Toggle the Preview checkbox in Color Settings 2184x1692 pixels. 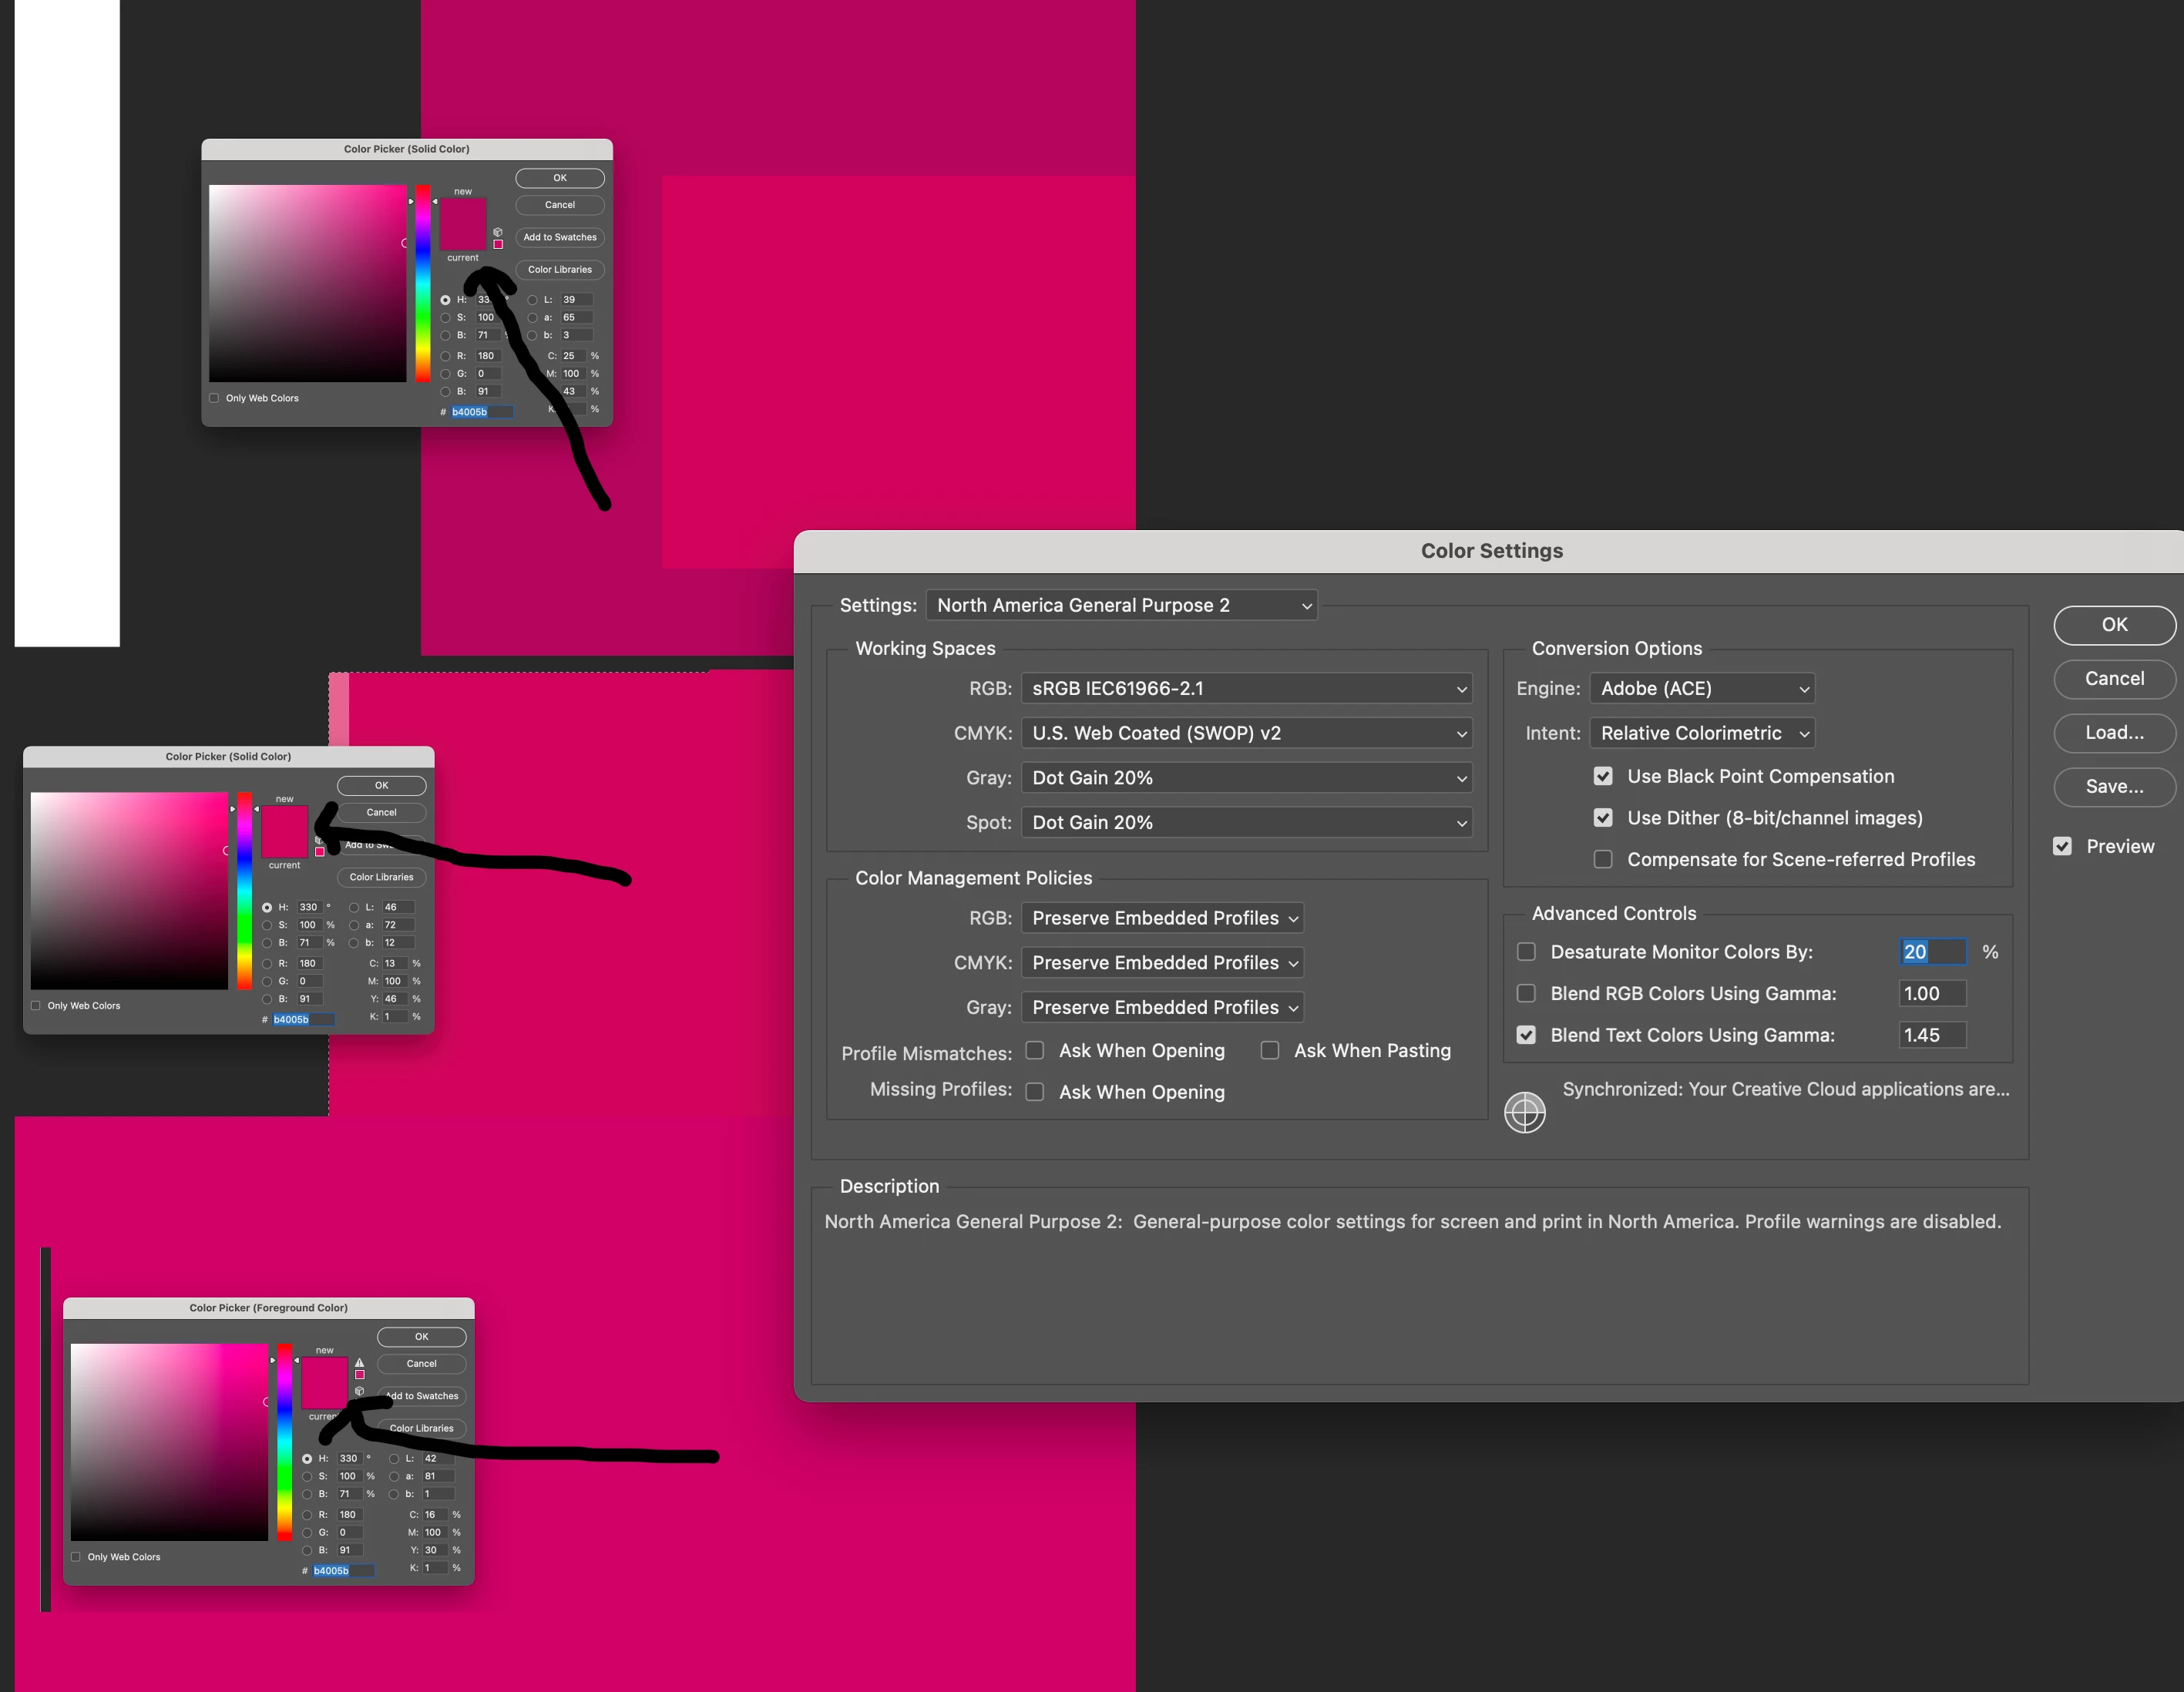(2062, 846)
